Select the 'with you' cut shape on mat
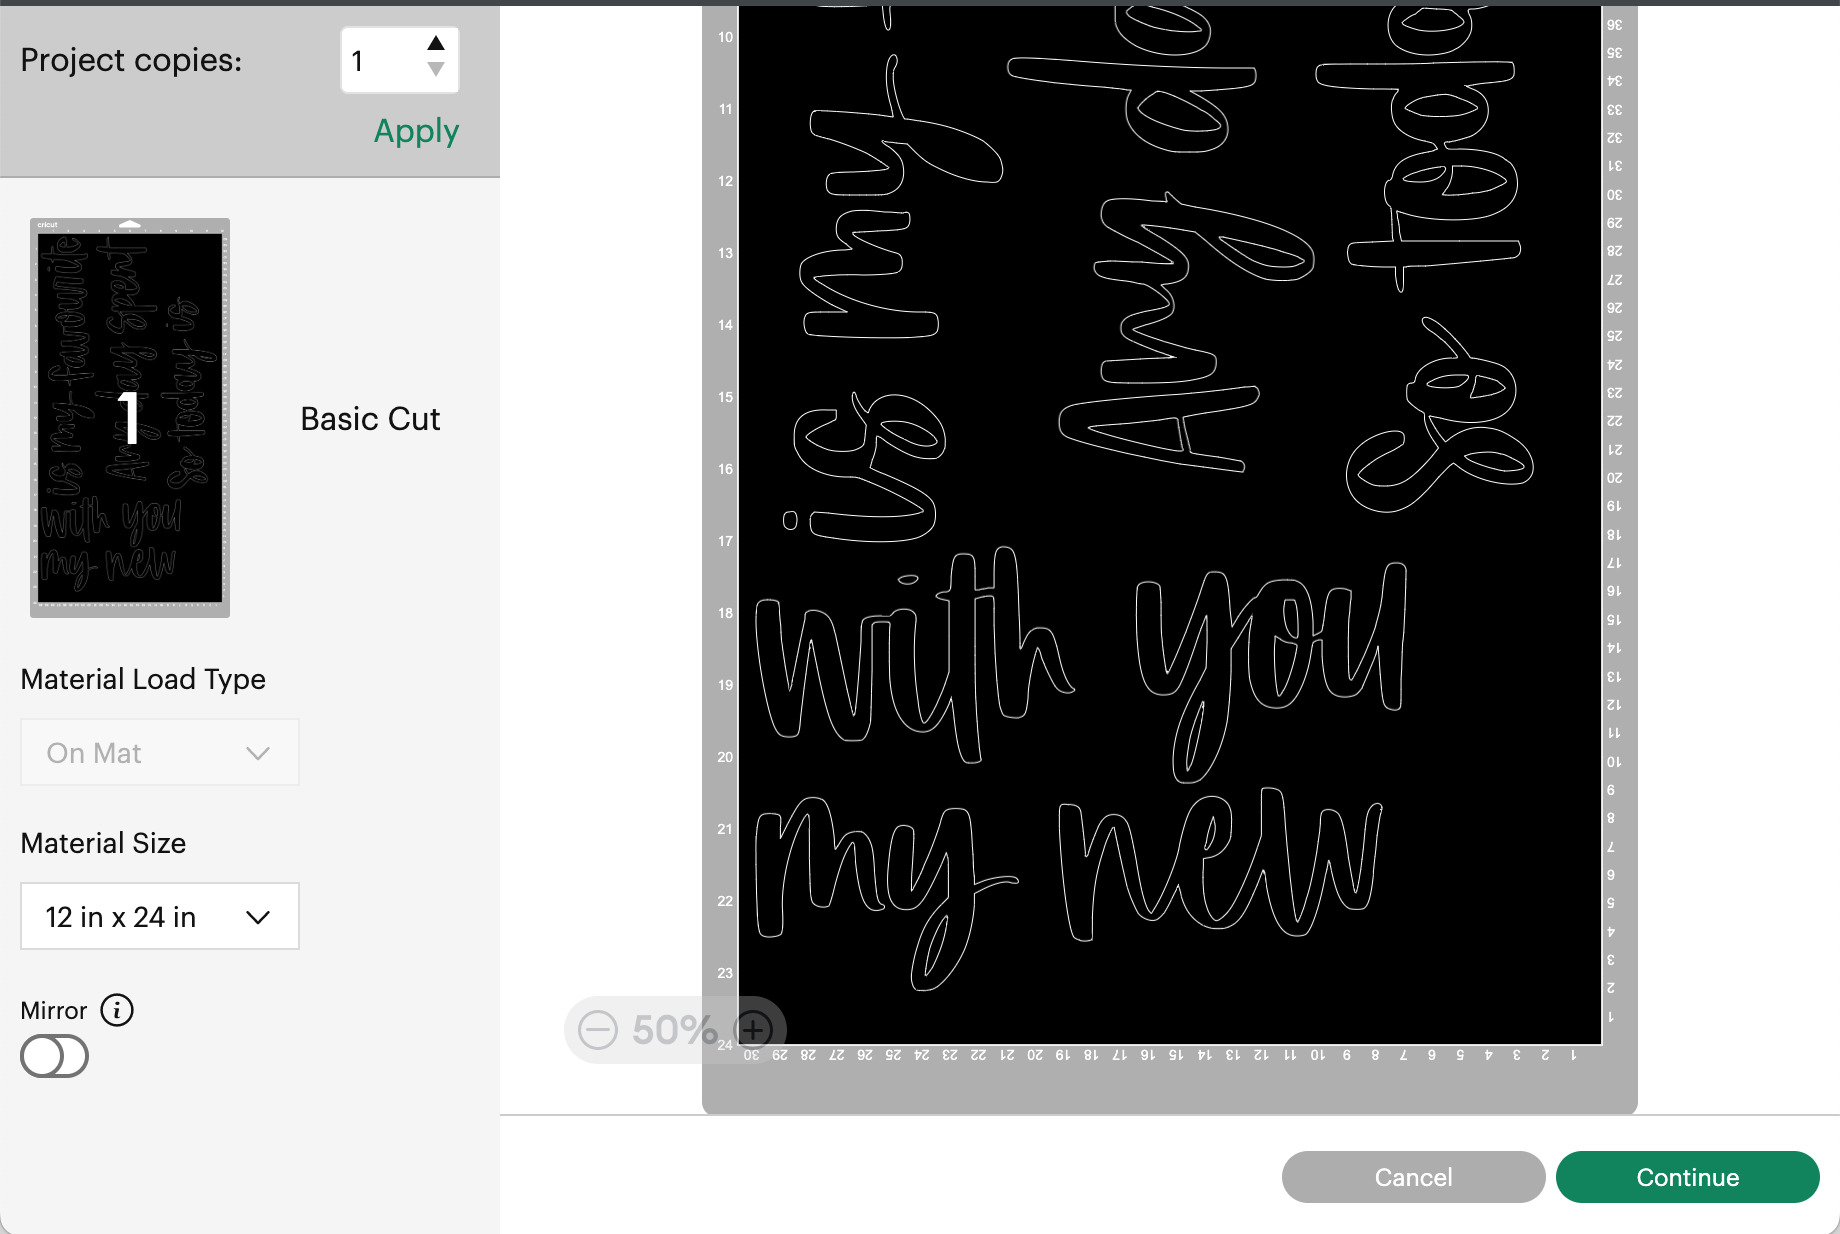 click(1080, 665)
